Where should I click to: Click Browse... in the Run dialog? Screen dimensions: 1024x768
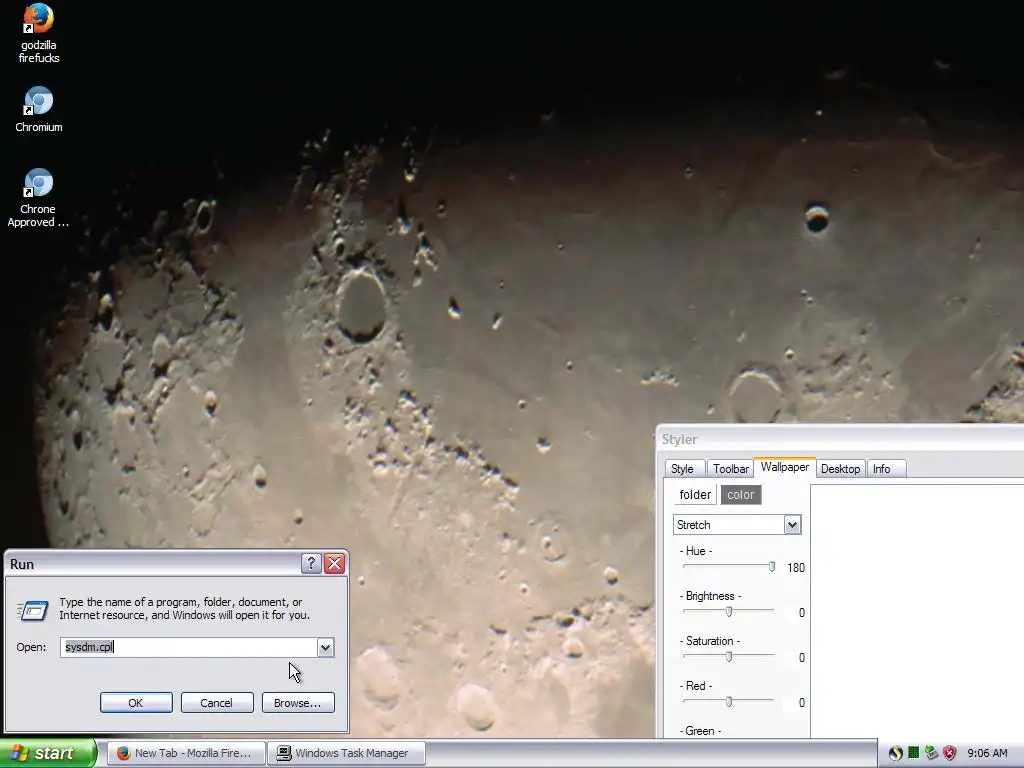[x=298, y=703]
